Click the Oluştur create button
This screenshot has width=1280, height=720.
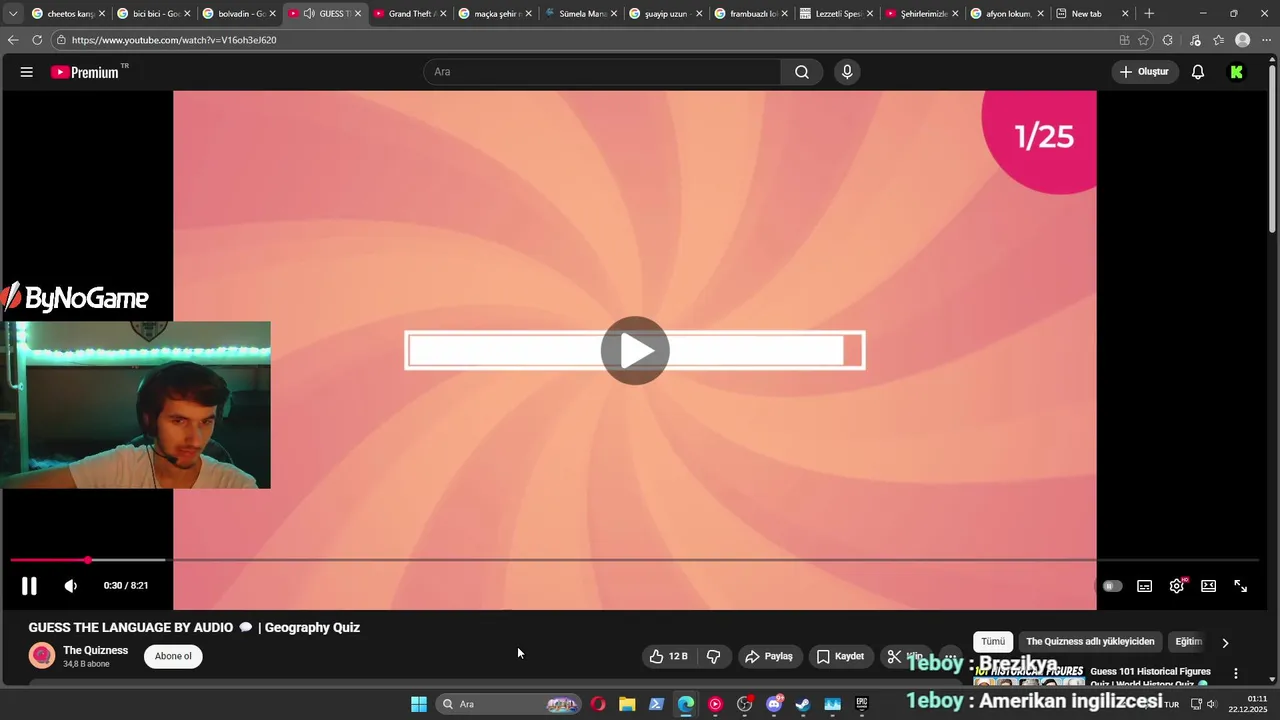click(1145, 72)
